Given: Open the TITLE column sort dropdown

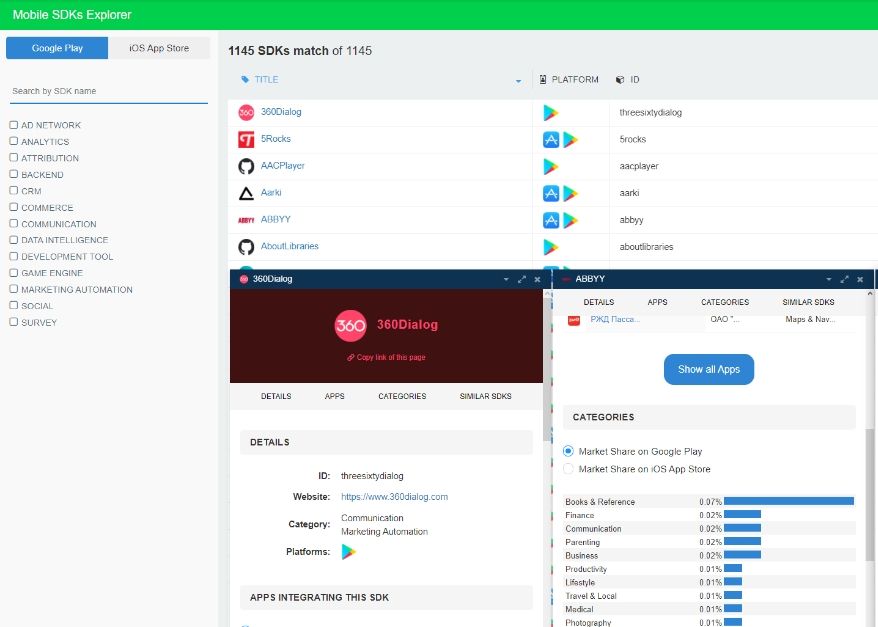Looking at the screenshot, I should click(x=518, y=80).
